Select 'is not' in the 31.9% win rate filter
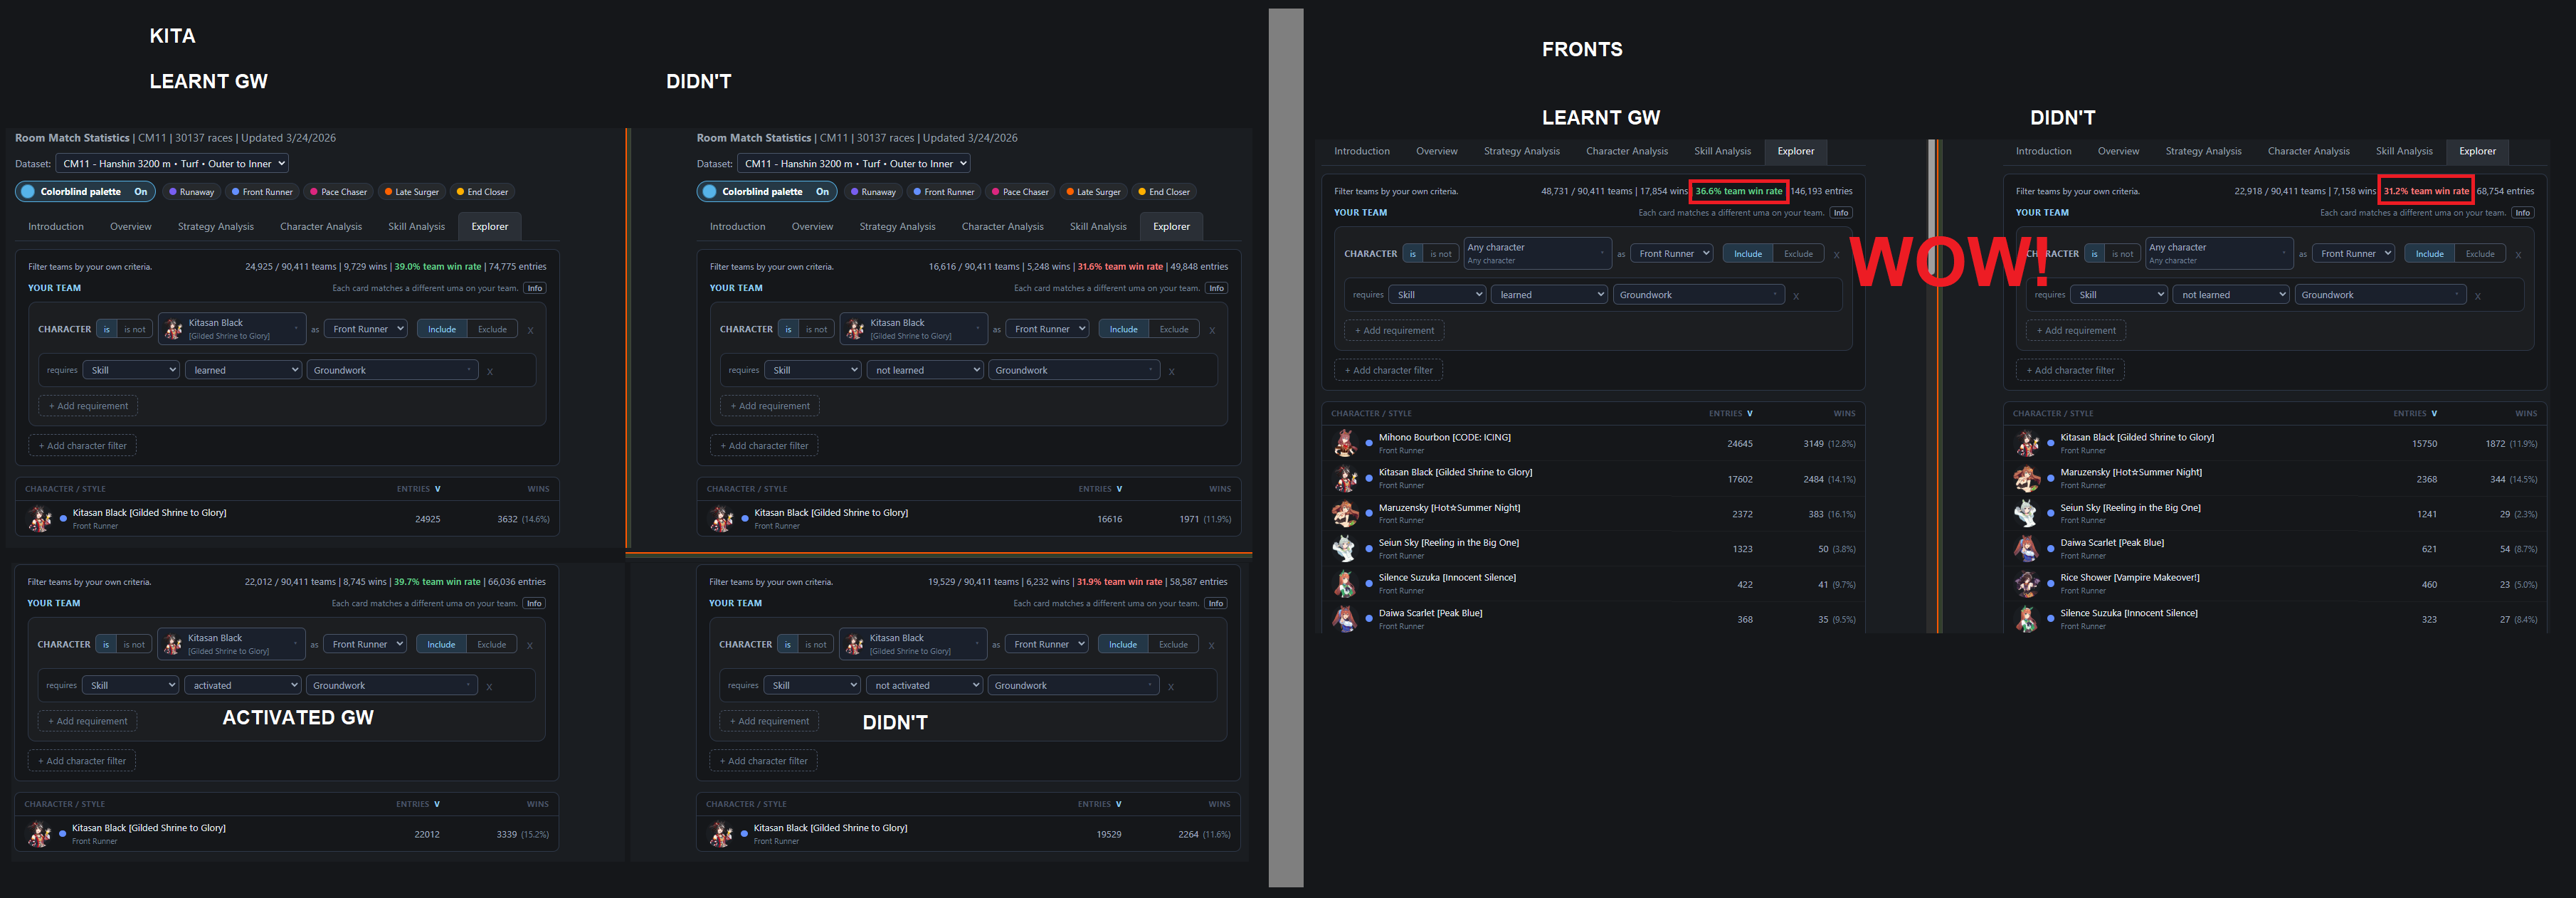2576x898 pixels. 816,644
